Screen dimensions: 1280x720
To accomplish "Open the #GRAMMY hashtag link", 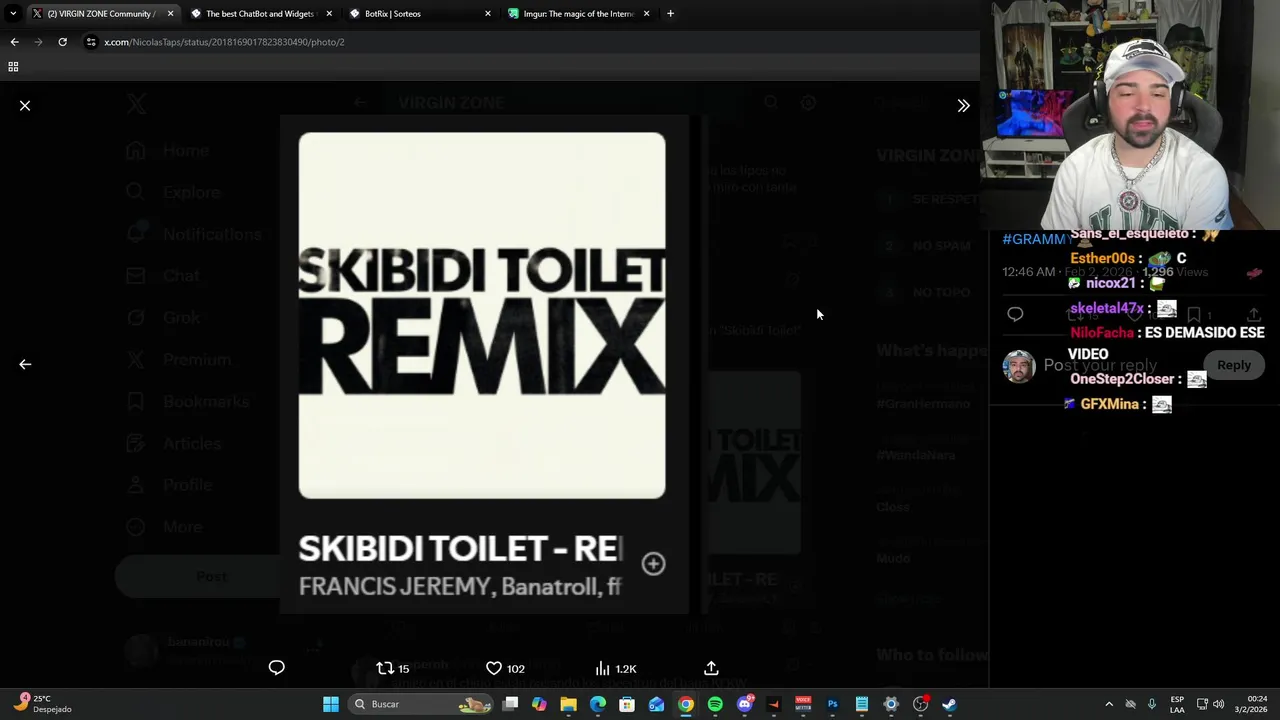I will point(1036,239).
